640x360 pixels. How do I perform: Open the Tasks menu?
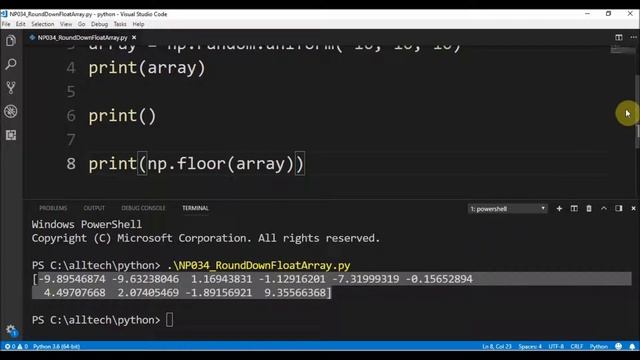click(120, 24)
